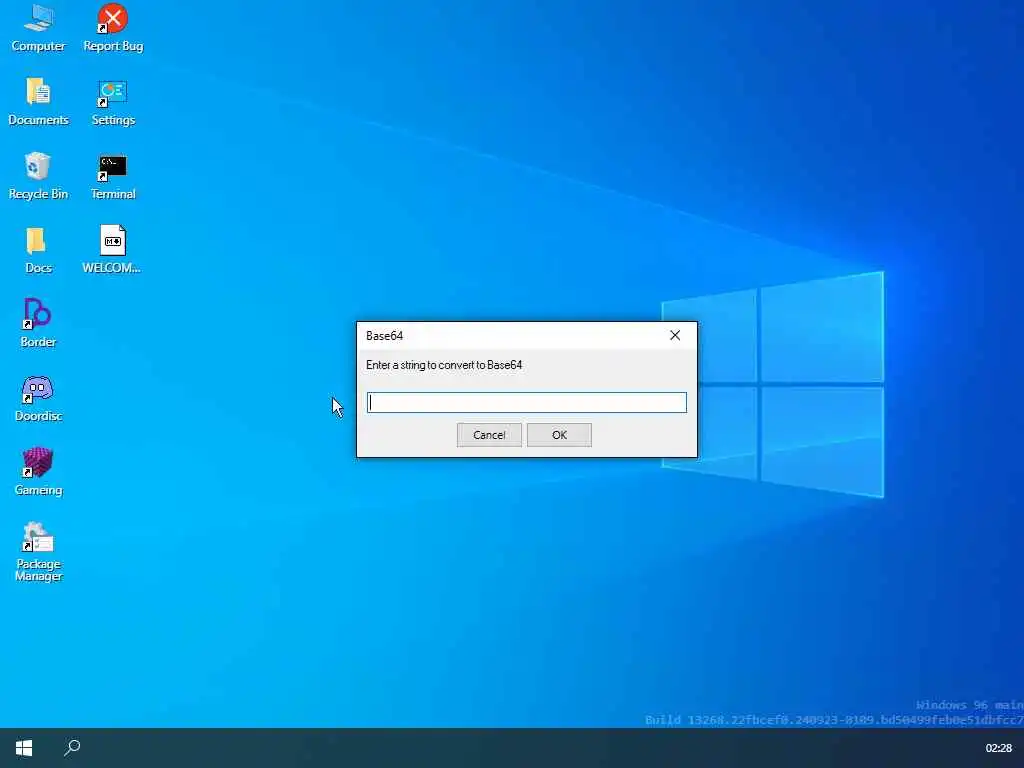The image size is (1024, 768).
Task: Click the taskbar search magnifier icon
Action: (x=72, y=748)
